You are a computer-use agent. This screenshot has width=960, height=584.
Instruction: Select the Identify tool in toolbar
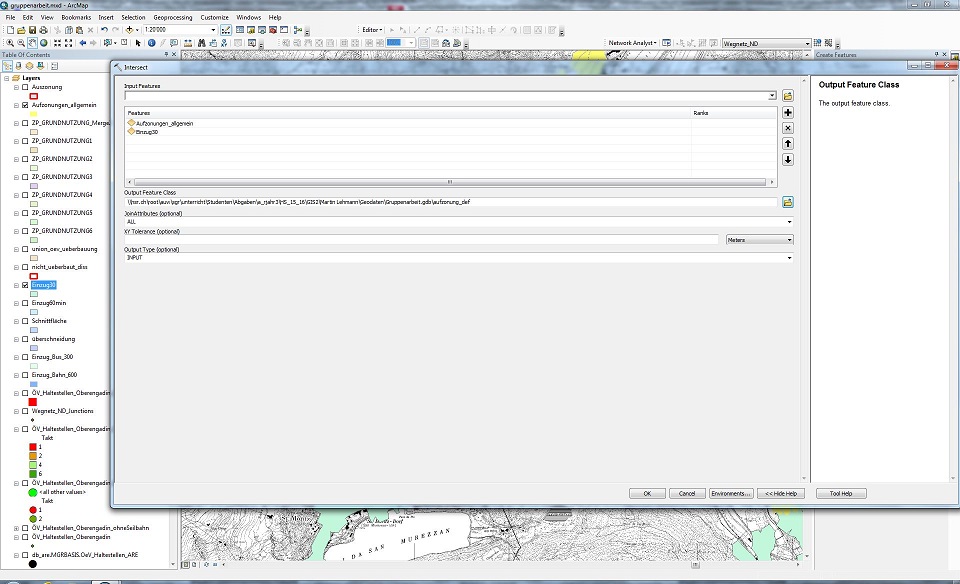coord(151,44)
